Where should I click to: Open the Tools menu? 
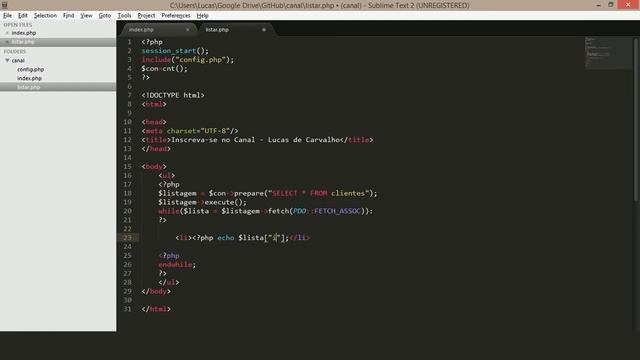point(124,16)
